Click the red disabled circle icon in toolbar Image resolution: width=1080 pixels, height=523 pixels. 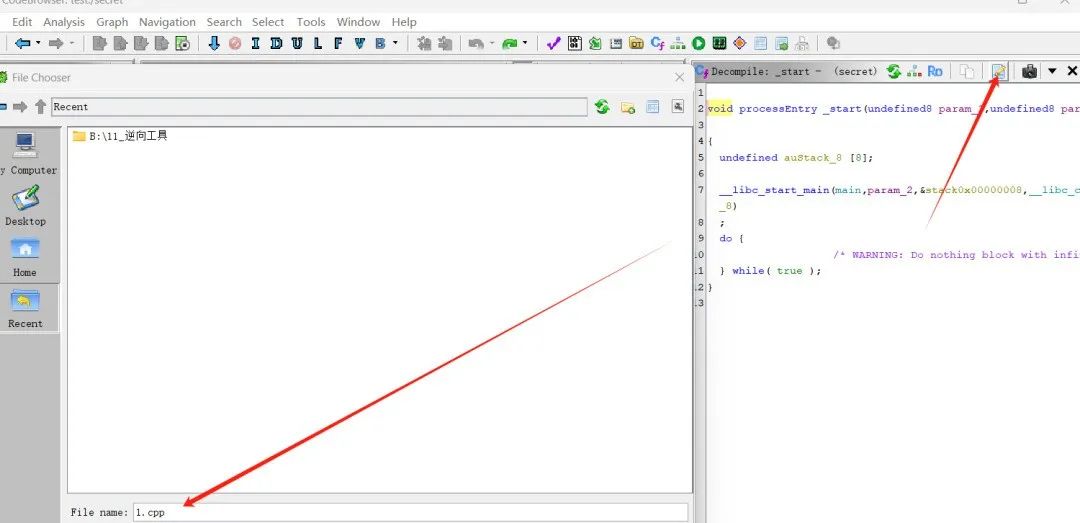tap(235, 43)
